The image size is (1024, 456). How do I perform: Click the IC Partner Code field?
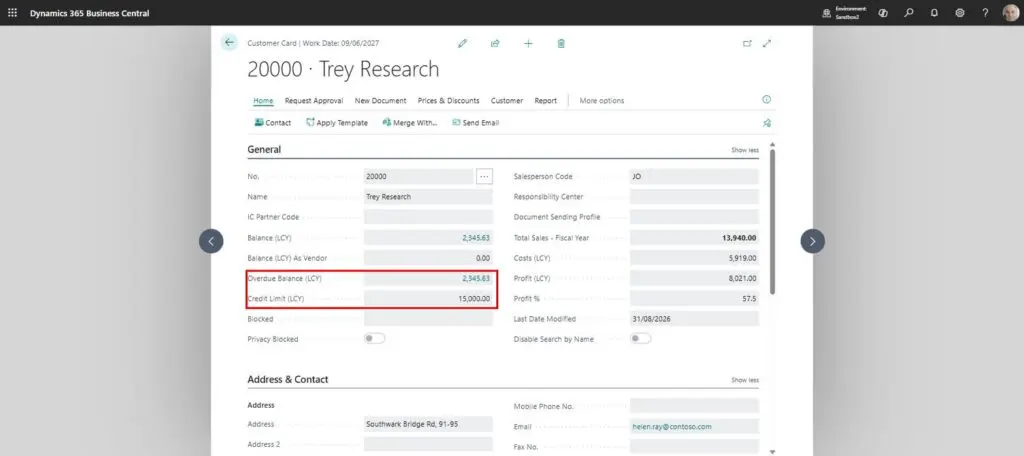(x=428, y=217)
